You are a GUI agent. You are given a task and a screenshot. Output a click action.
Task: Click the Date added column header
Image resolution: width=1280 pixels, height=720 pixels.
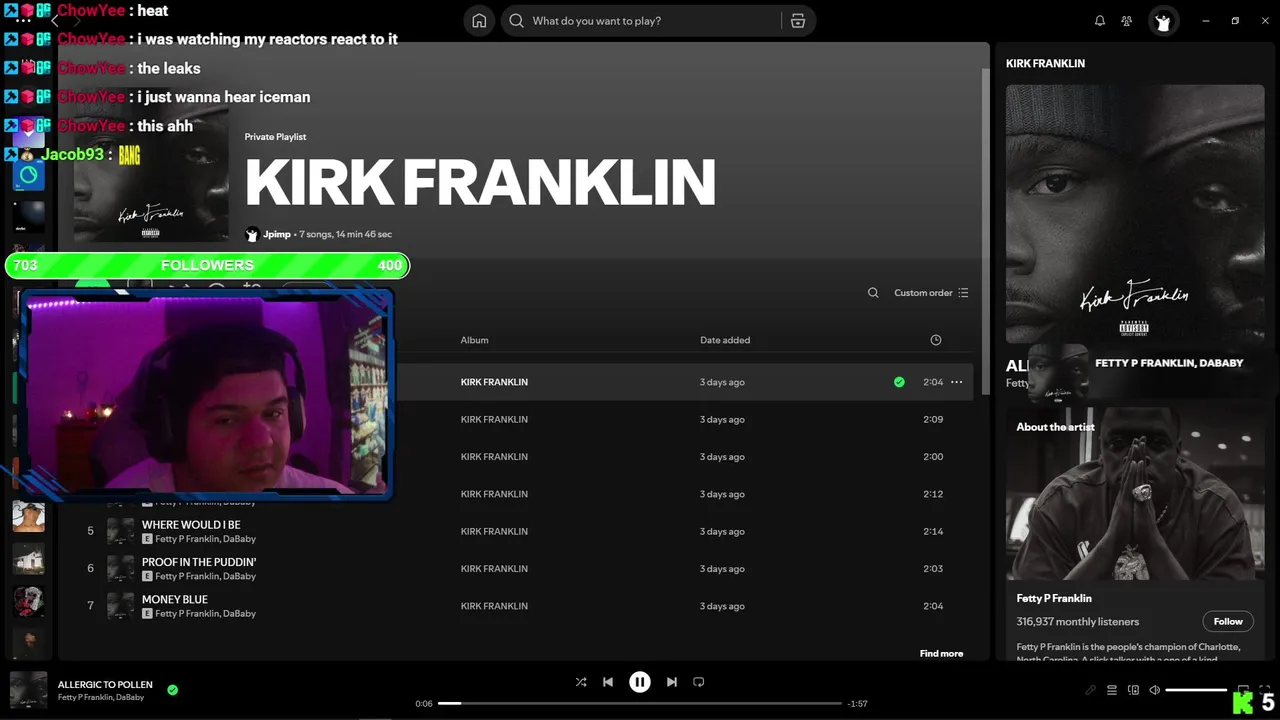(x=725, y=340)
